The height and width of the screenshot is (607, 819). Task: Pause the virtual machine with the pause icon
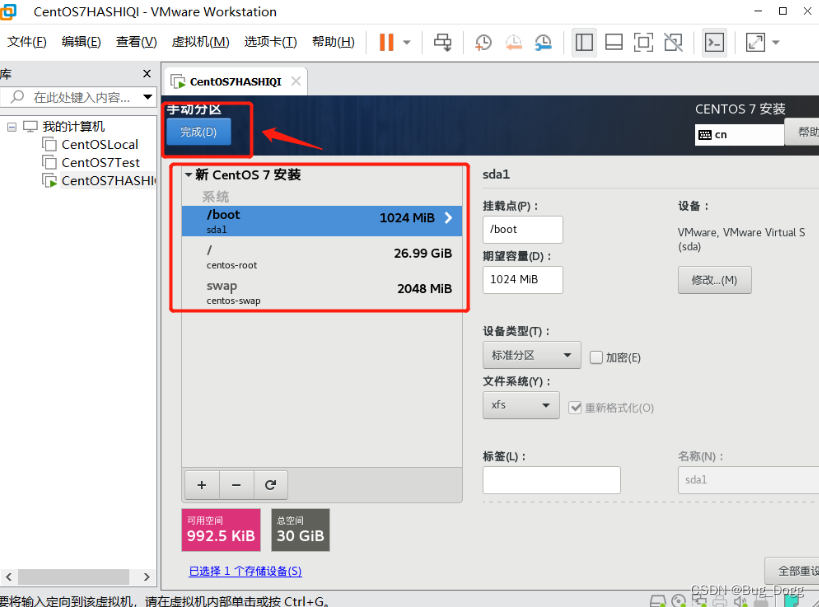[x=386, y=42]
